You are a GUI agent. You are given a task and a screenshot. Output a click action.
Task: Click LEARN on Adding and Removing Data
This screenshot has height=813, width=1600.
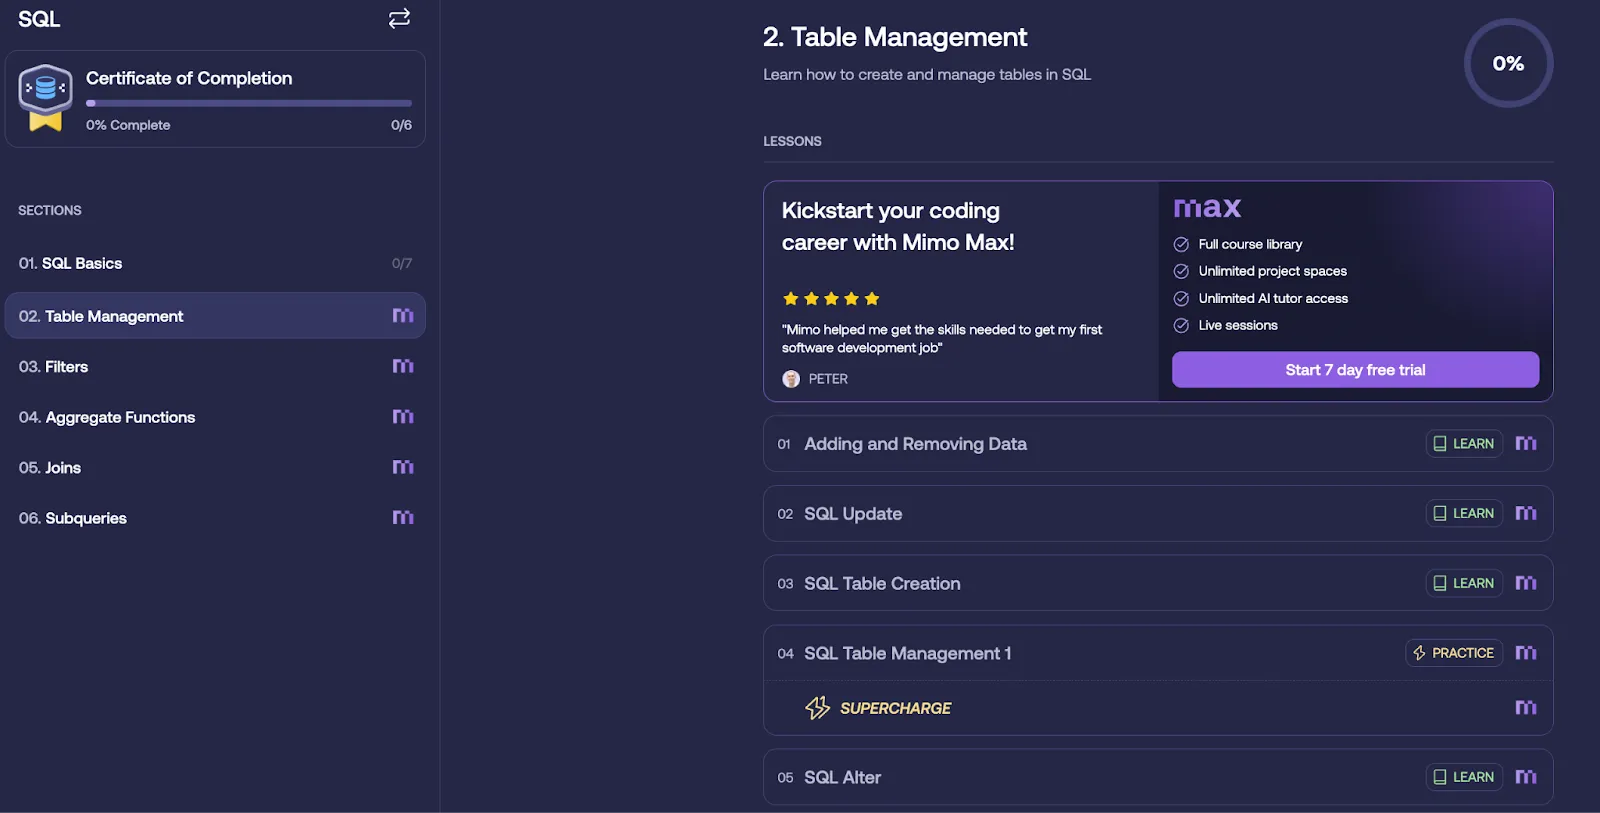click(1464, 444)
